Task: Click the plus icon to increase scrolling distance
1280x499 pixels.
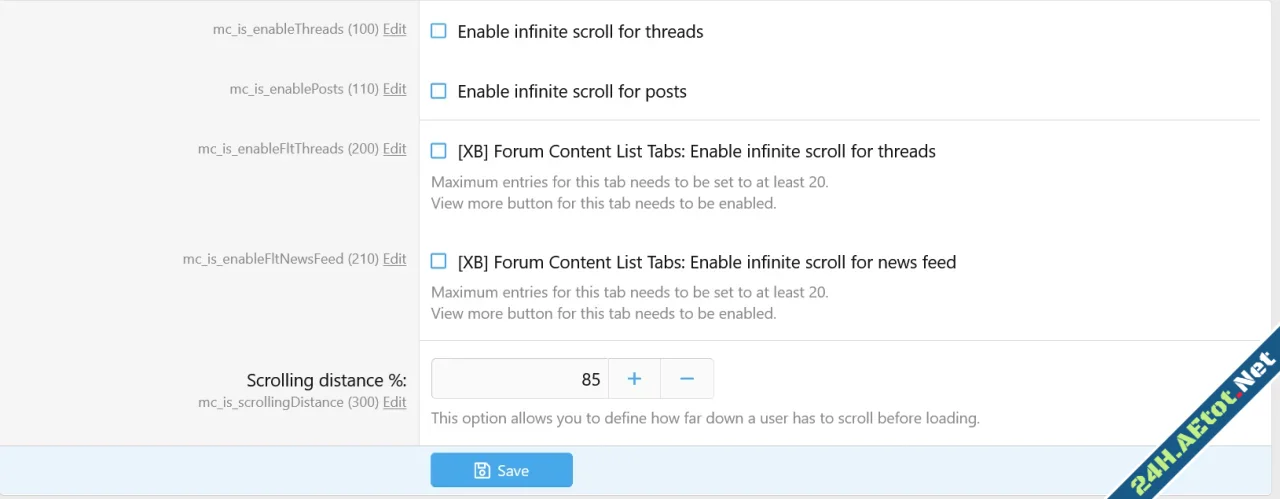Action: pos(634,379)
